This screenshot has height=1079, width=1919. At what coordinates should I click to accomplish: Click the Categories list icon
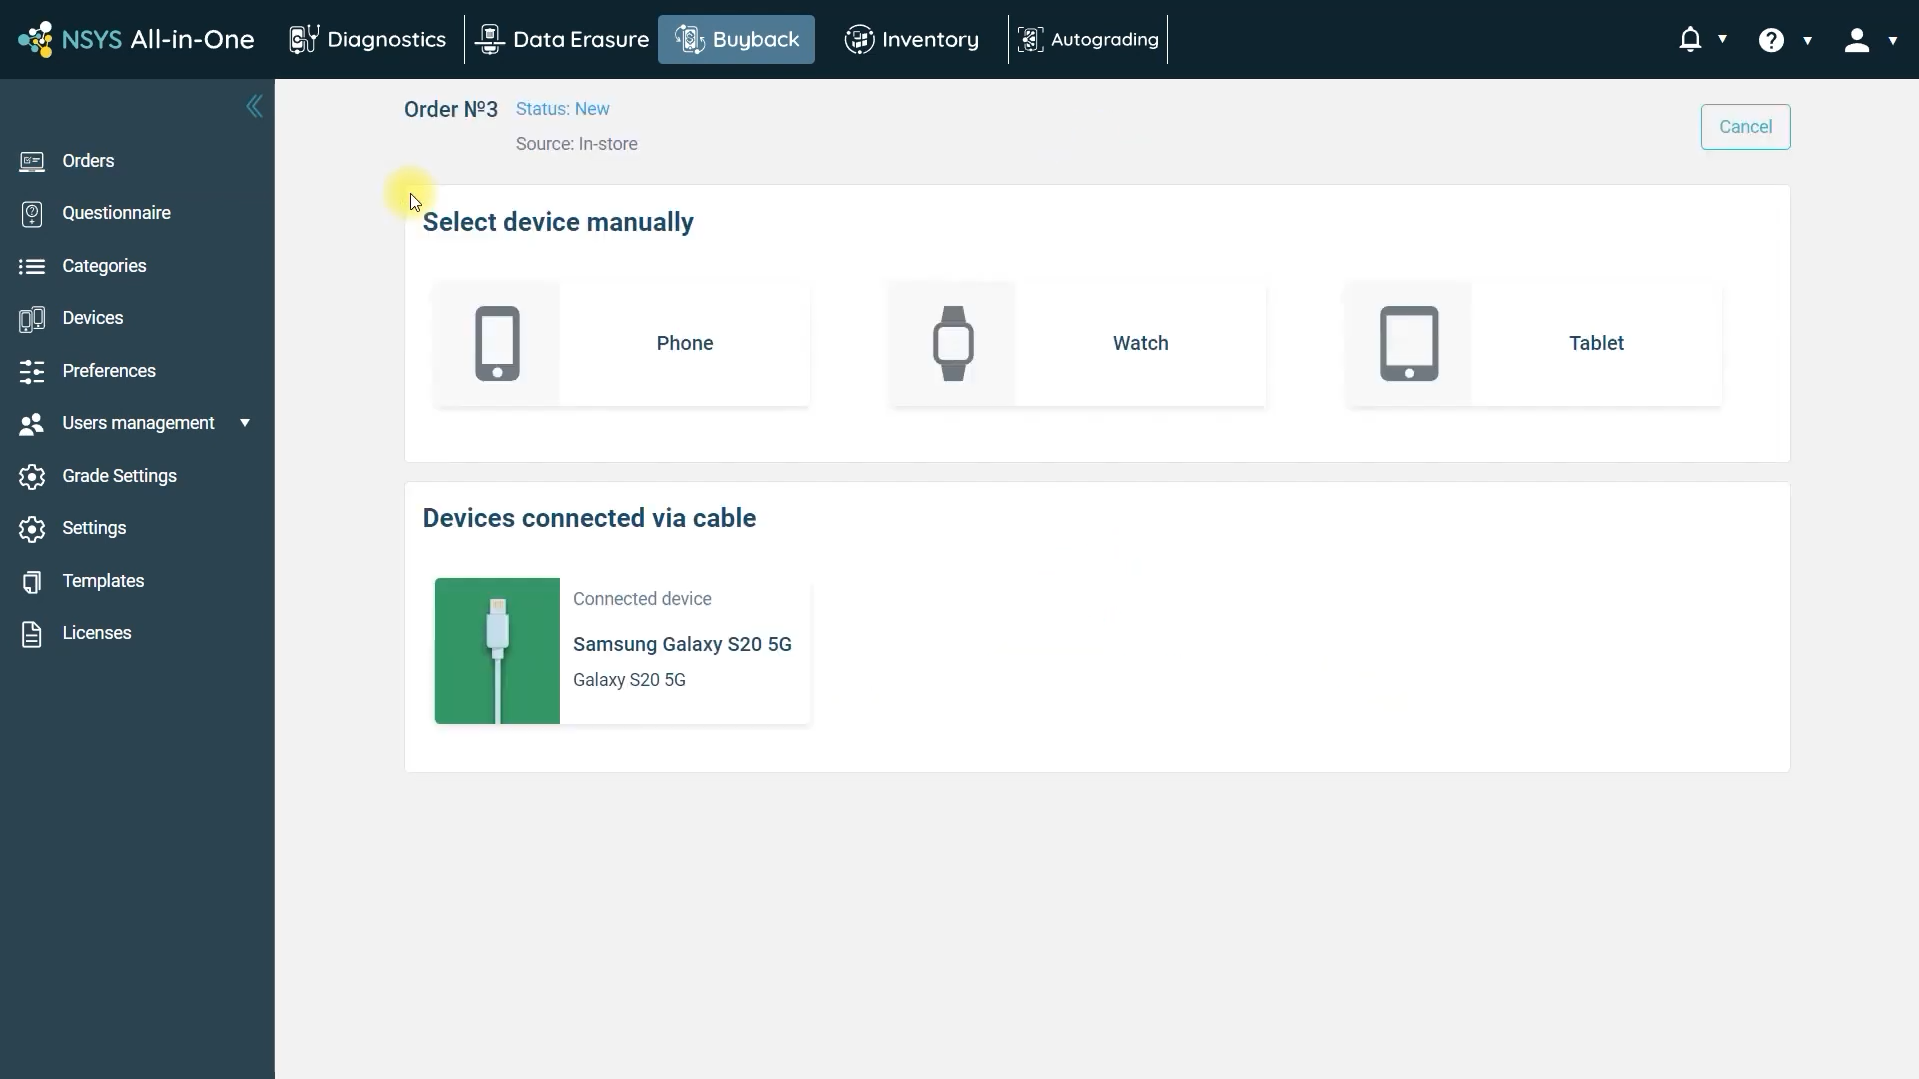point(32,266)
